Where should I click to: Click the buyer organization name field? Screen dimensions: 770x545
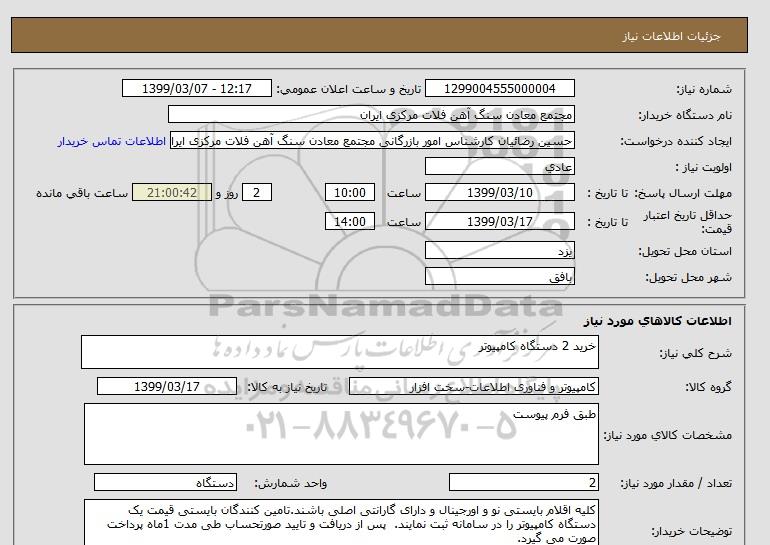[371, 114]
